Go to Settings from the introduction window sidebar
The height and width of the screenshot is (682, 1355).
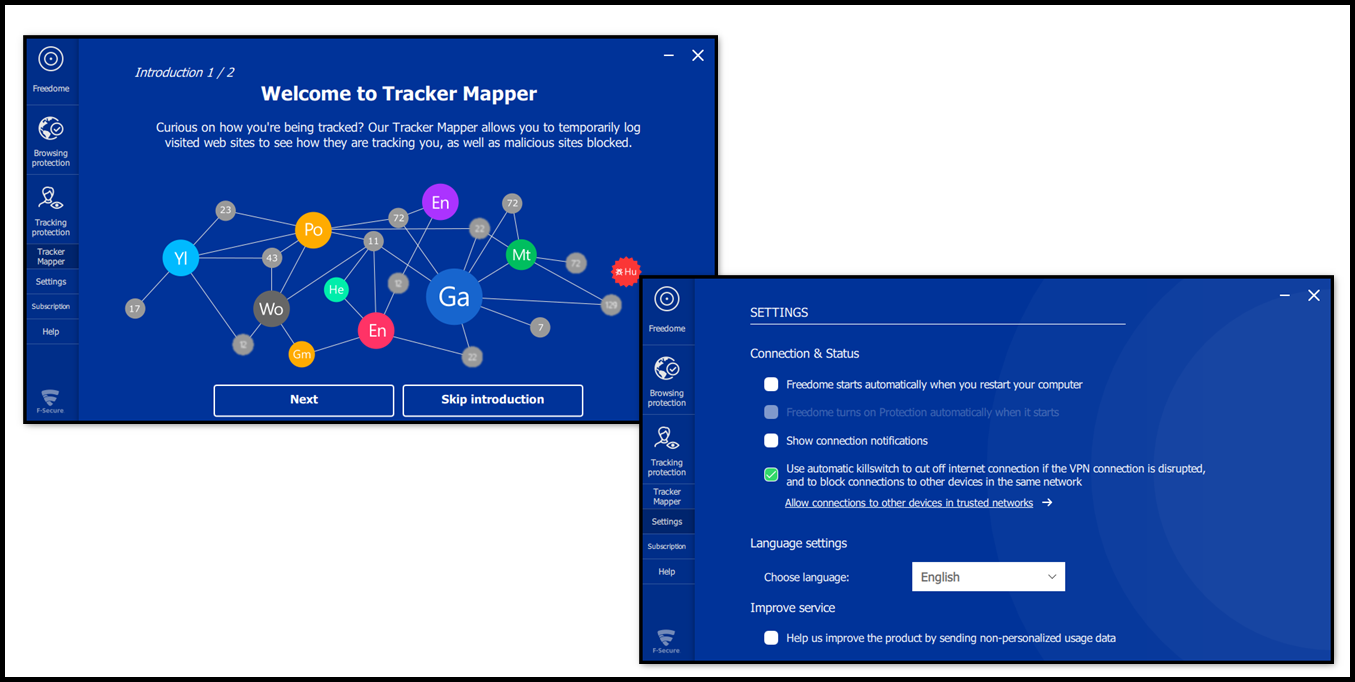pos(51,282)
